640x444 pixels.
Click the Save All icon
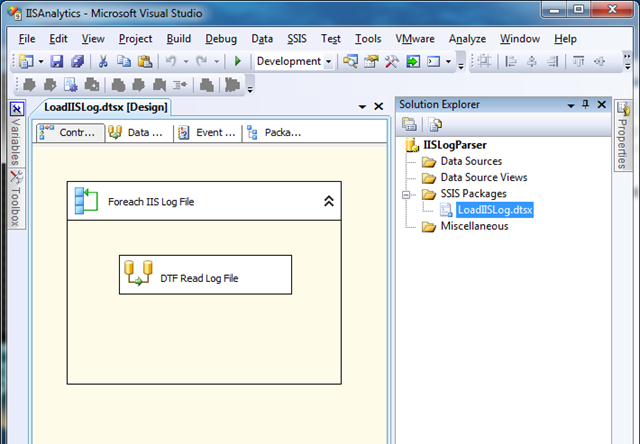[77, 62]
